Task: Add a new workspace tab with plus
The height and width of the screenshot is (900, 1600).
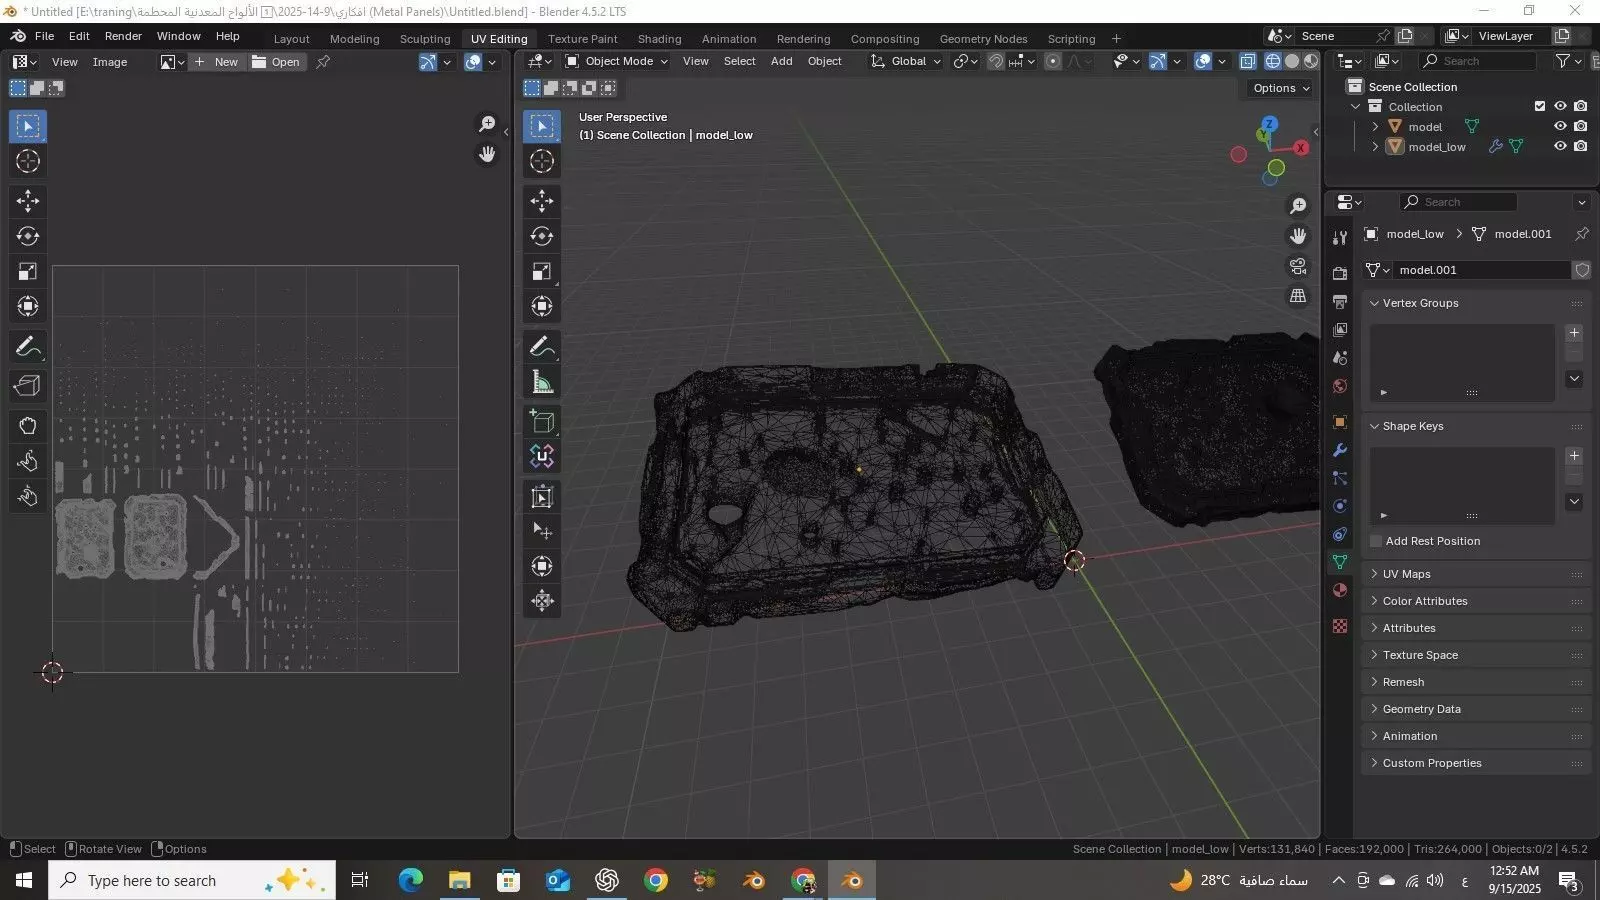Action: (x=1116, y=39)
